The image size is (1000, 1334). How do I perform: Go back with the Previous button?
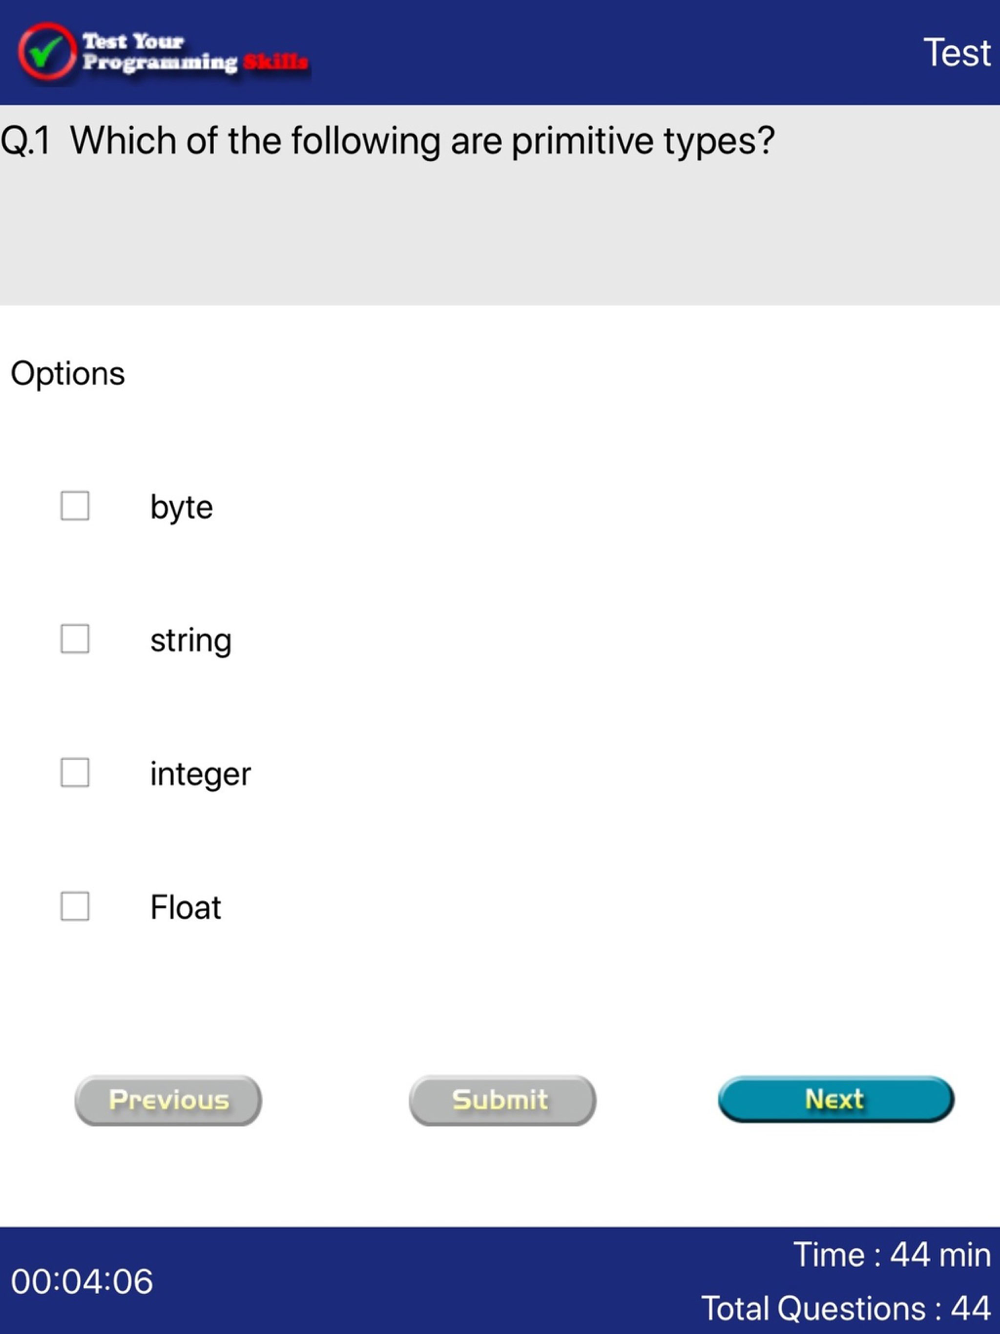(168, 1100)
